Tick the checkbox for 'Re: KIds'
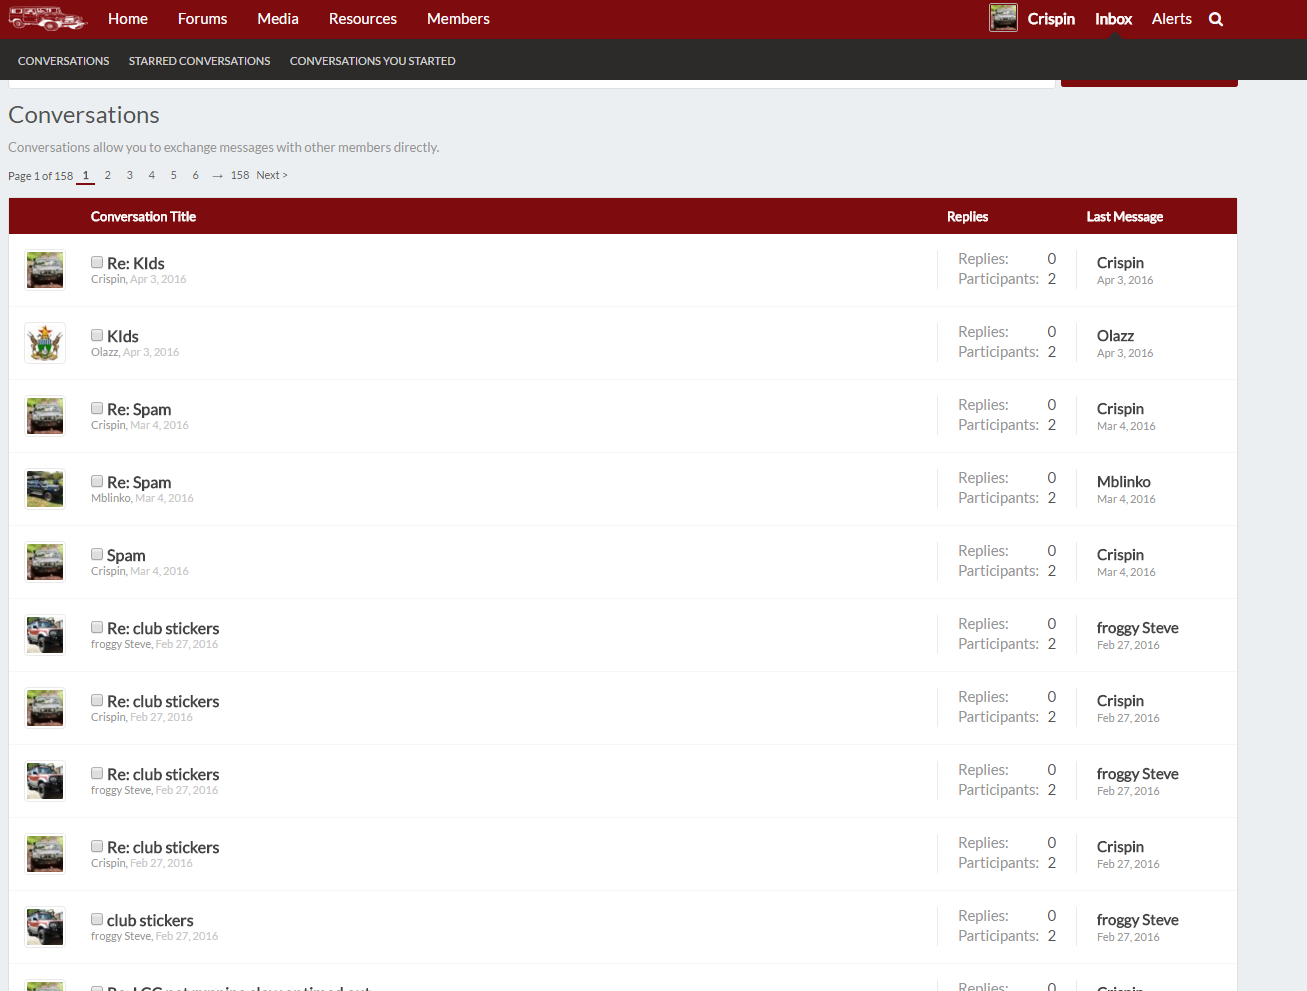This screenshot has height=991, width=1307. 97,262
